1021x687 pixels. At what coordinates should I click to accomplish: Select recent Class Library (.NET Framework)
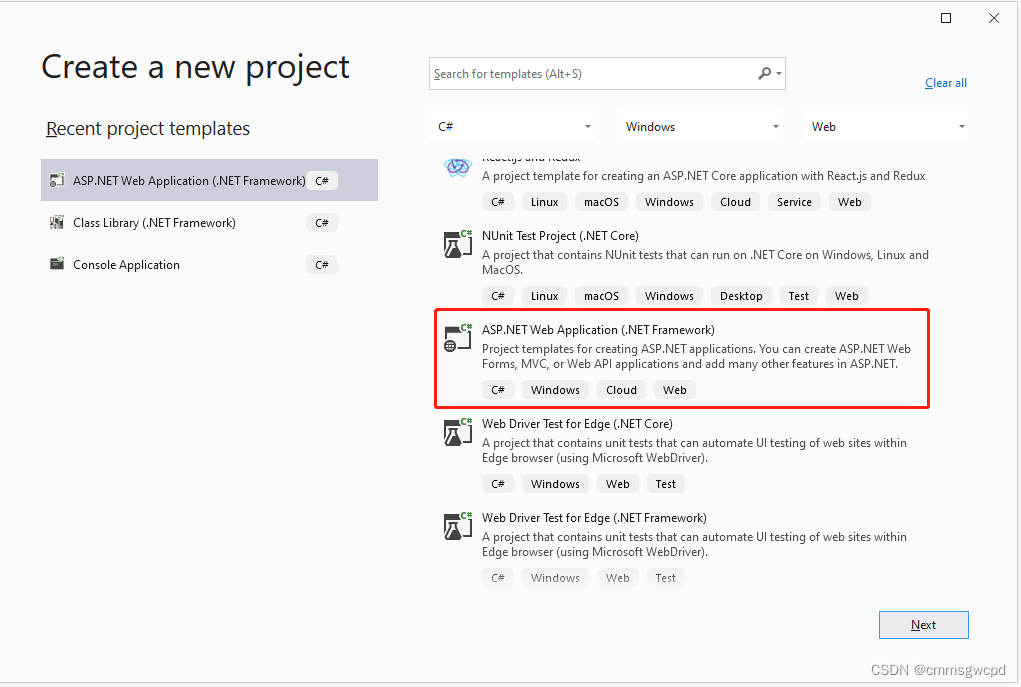pyautogui.click(x=210, y=223)
